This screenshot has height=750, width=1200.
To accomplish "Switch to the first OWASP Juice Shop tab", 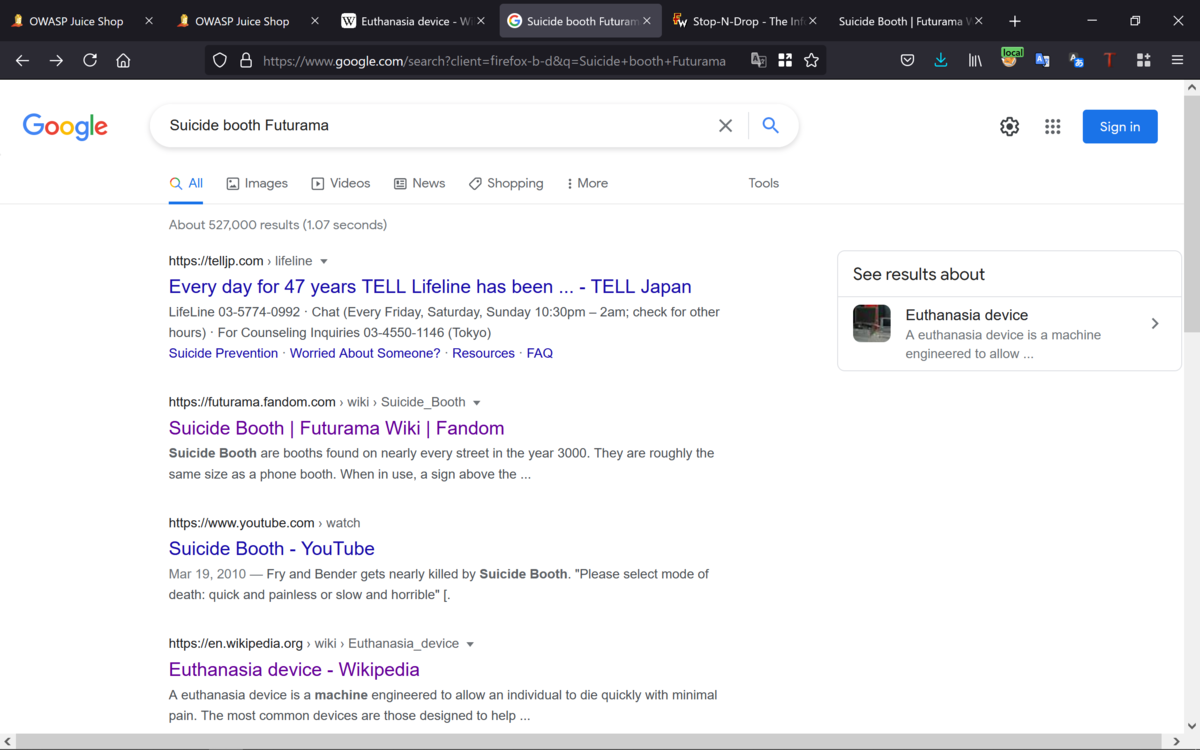I will click(x=76, y=21).
